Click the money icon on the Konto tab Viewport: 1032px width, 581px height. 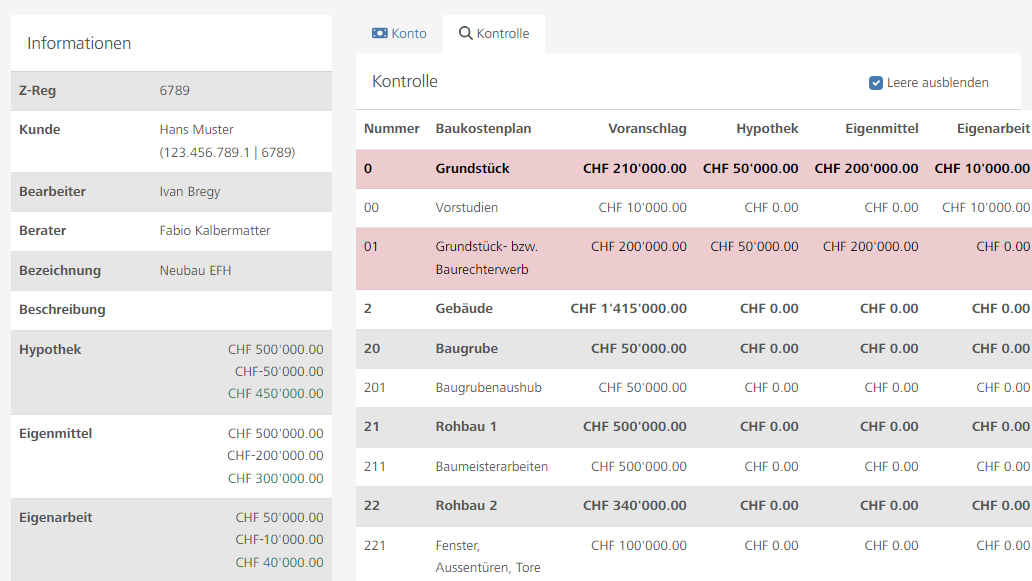pyautogui.click(x=379, y=33)
